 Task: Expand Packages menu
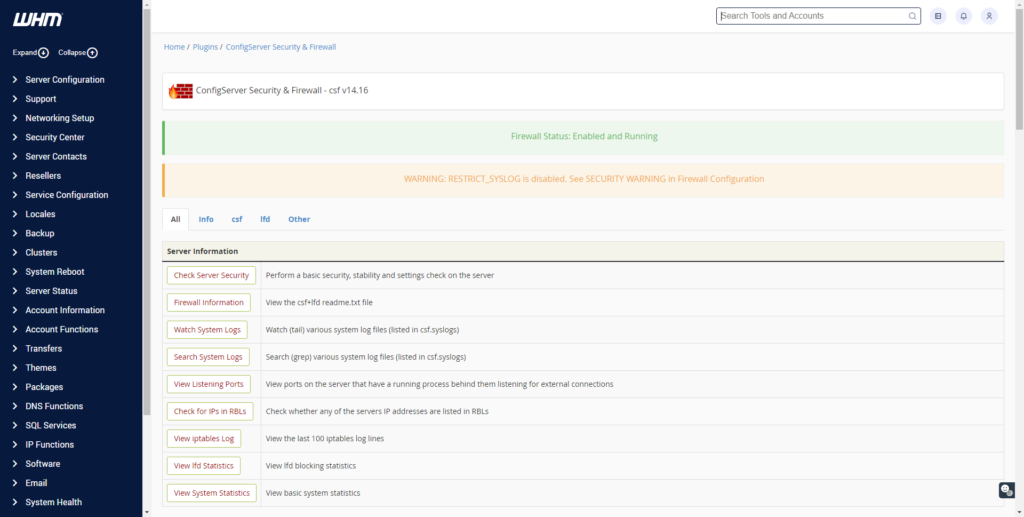coord(44,386)
